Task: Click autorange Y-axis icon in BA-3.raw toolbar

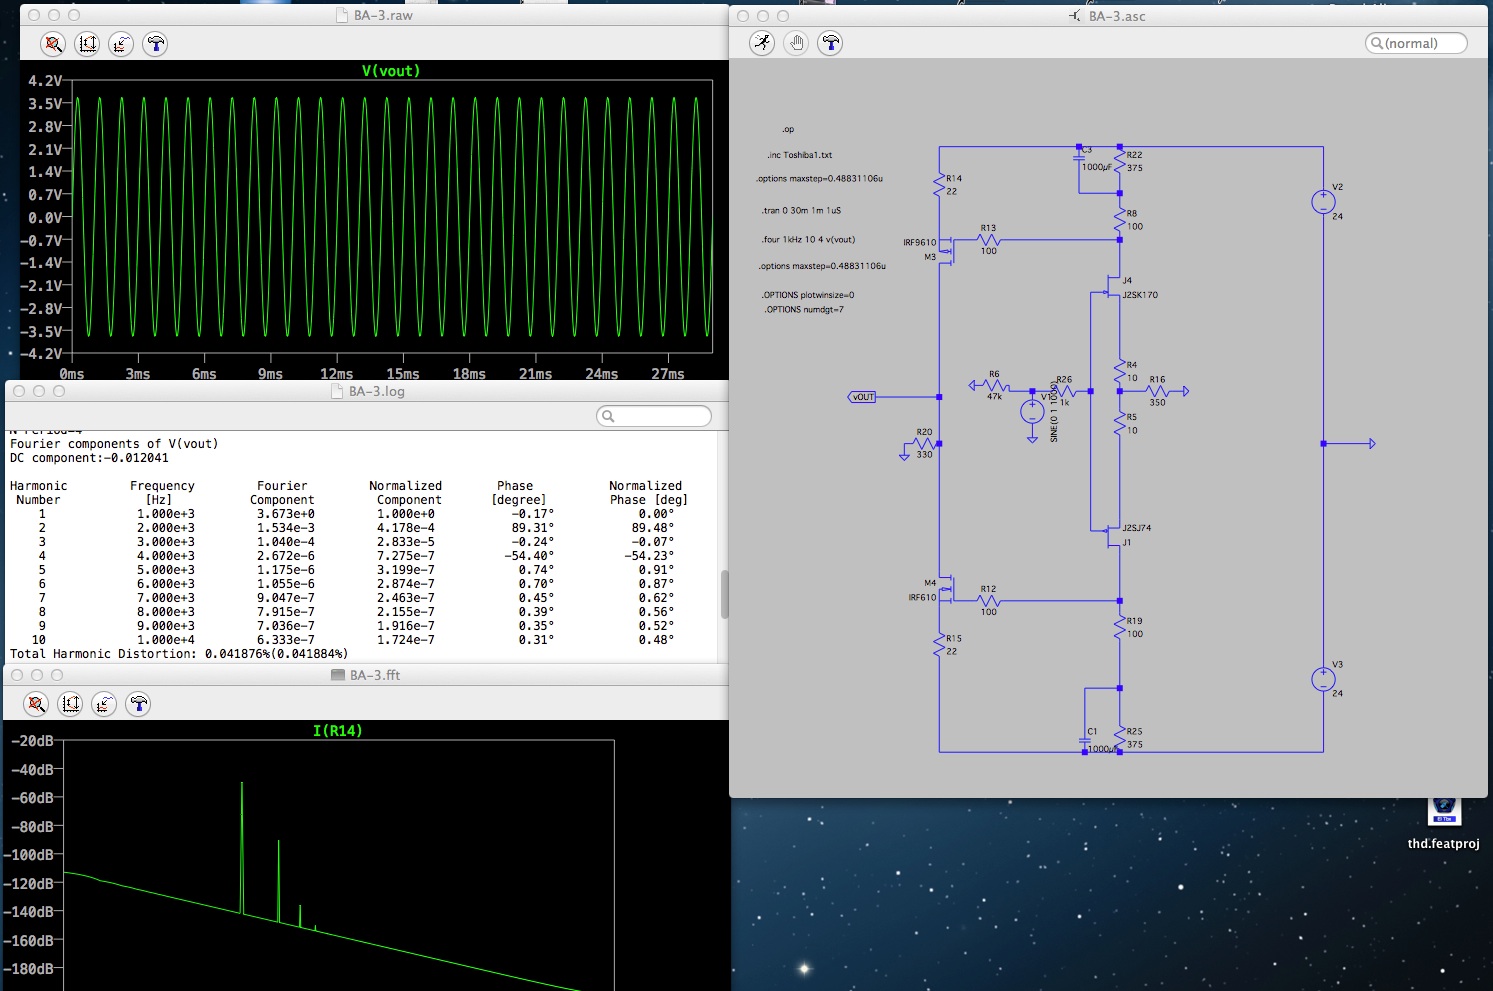Action: coord(88,44)
